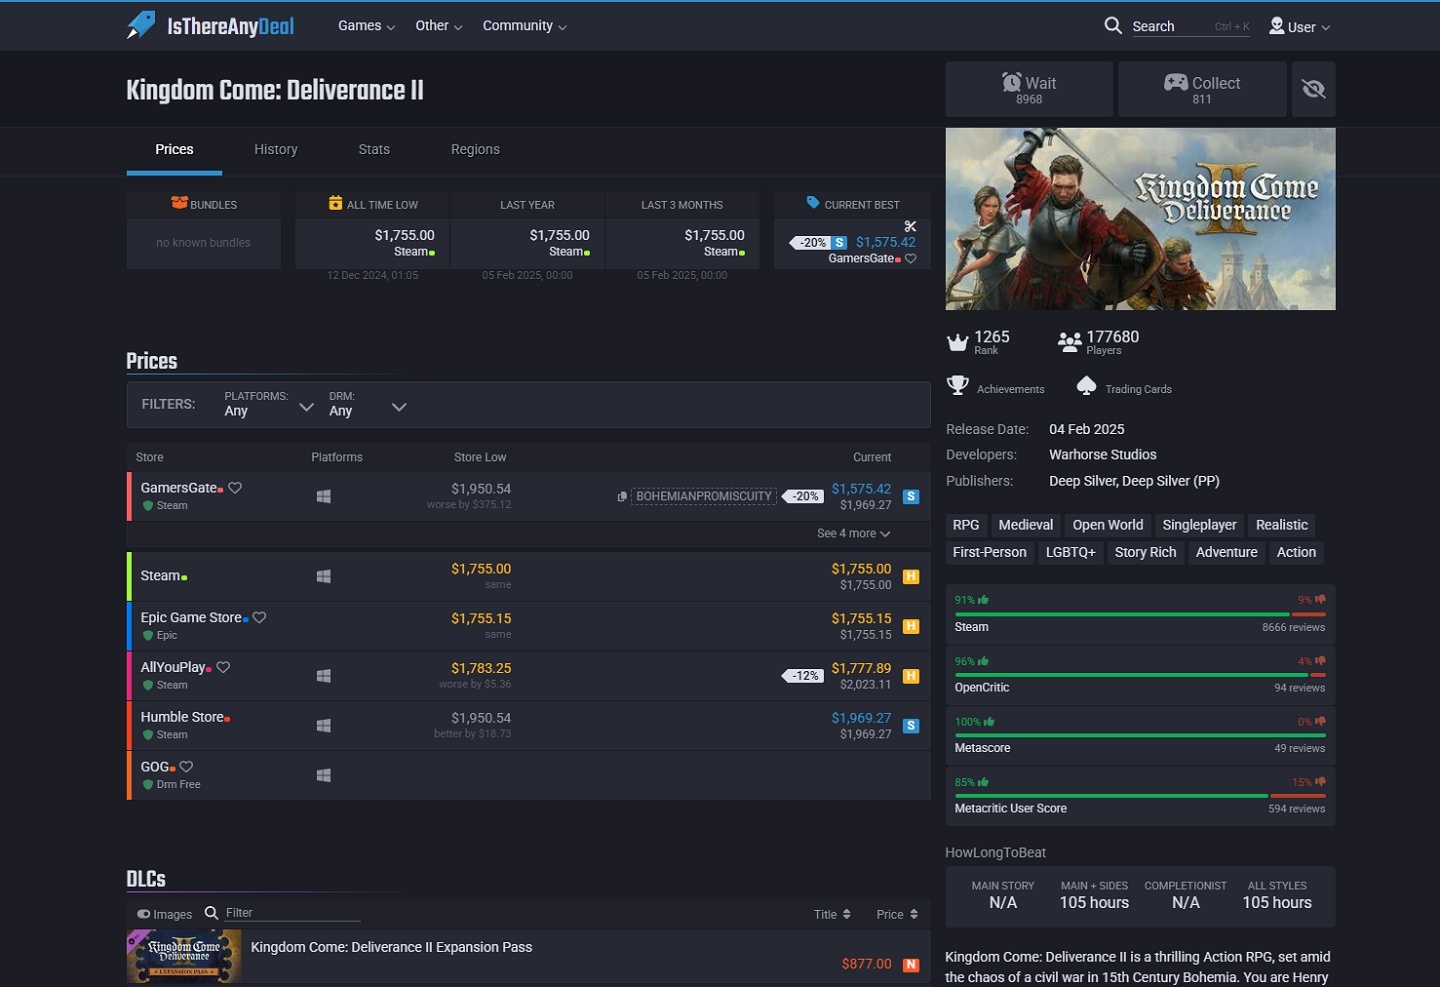Open the User account dropdown
This screenshot has width=1440, height=987.
point(1300,26)
